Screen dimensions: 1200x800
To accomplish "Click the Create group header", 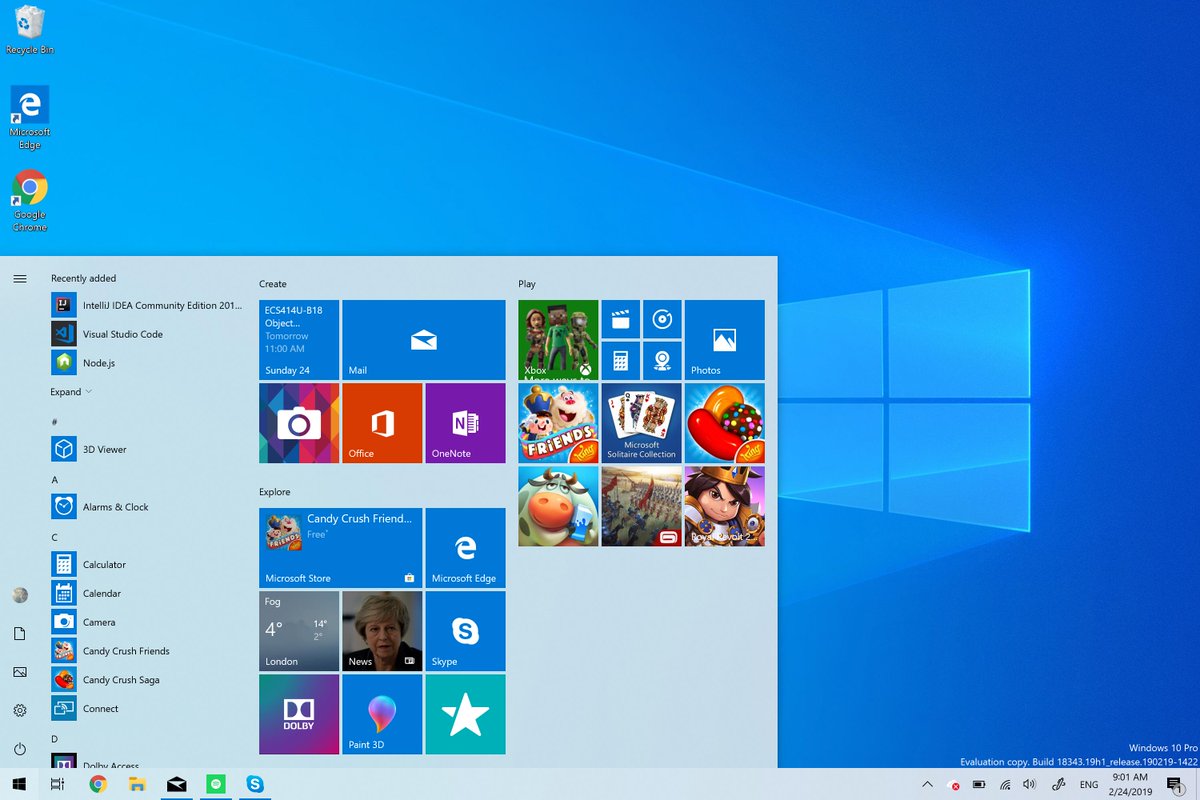I will [273, 284].
